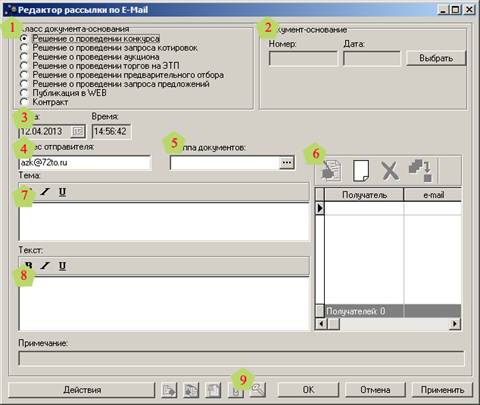Click the Получатель column header
480x405 pixels.
click(x=364, y=195)
